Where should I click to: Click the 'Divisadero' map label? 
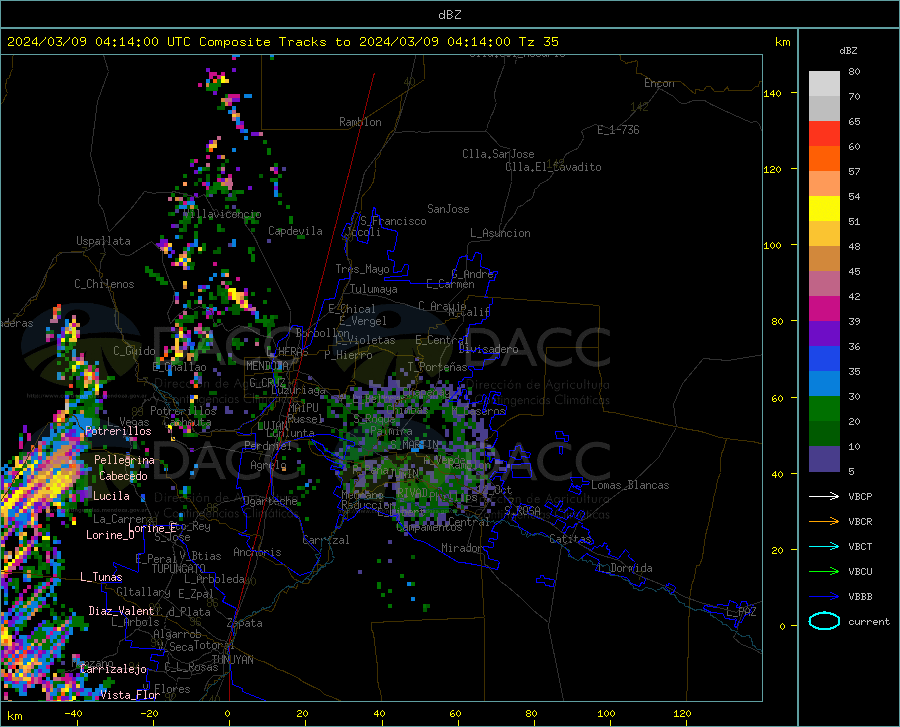488,349
